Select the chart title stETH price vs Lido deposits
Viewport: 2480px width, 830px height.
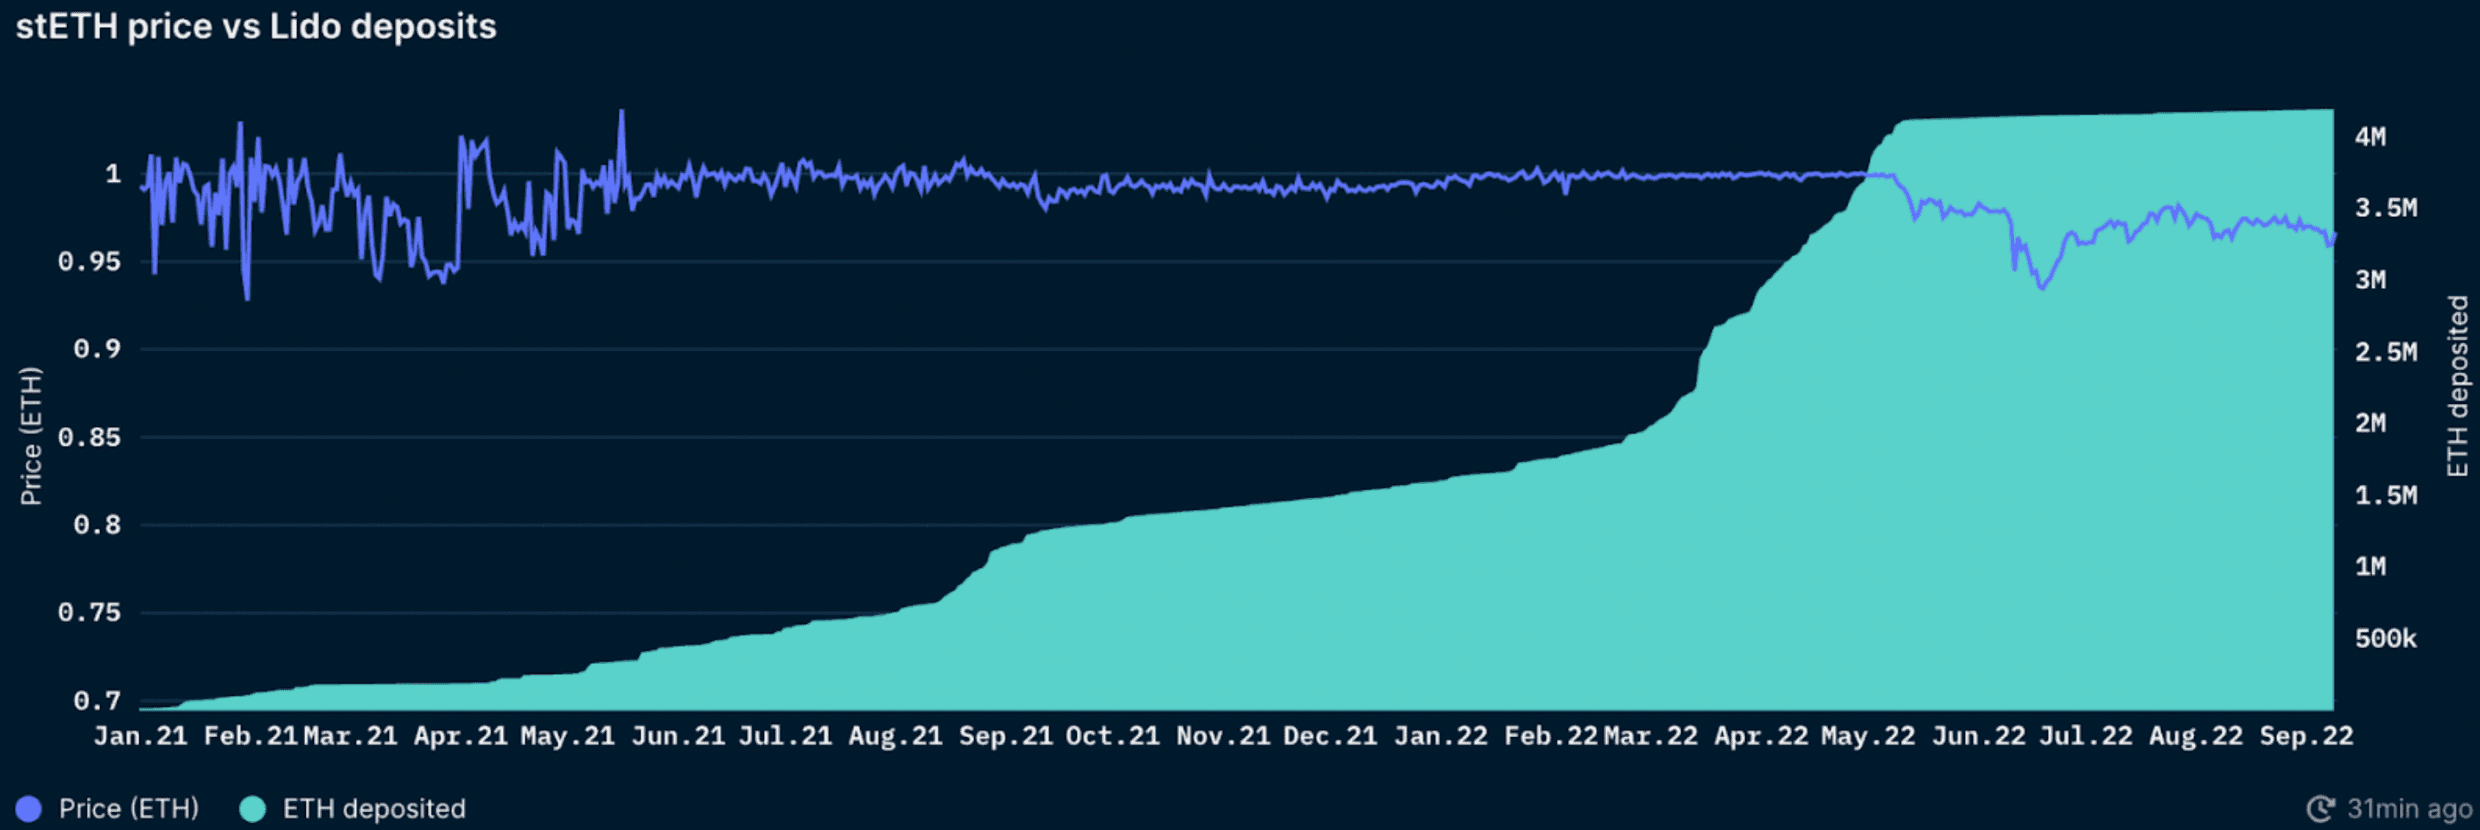coord(256,27)
